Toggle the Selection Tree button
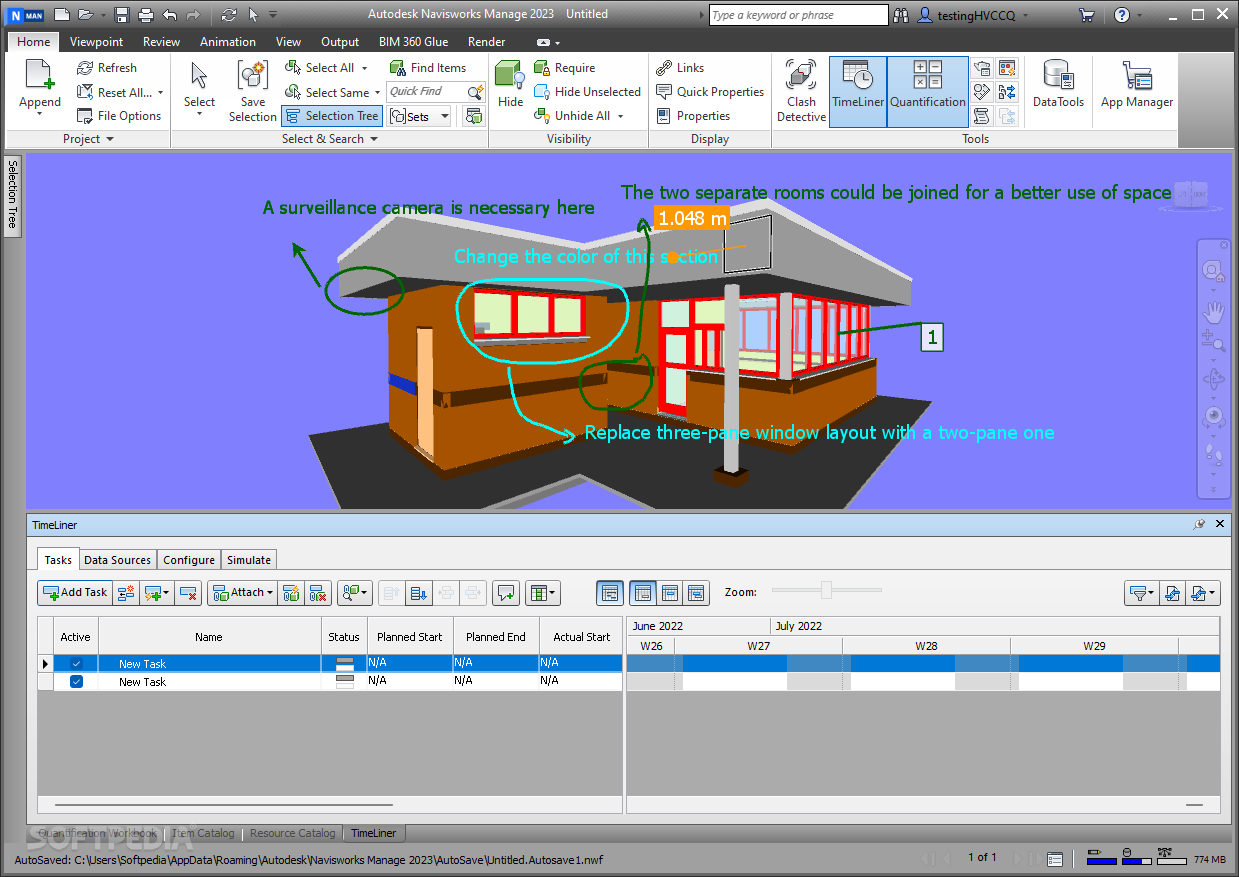Viewport: 1239px width, 877px height. pos(331,116)
